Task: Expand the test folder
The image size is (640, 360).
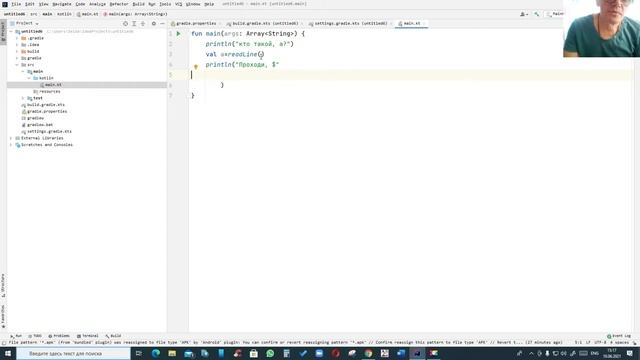Action: (23, 98)
